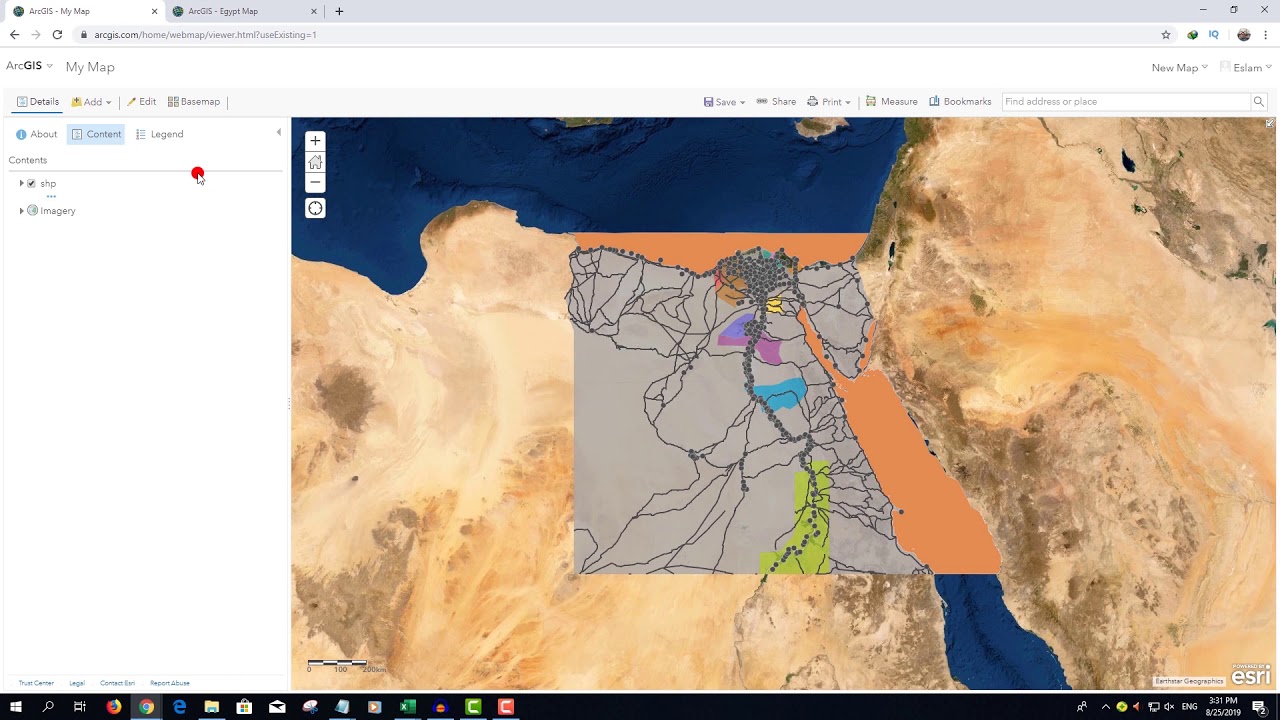Open the Print dropdown

point(829,102)
